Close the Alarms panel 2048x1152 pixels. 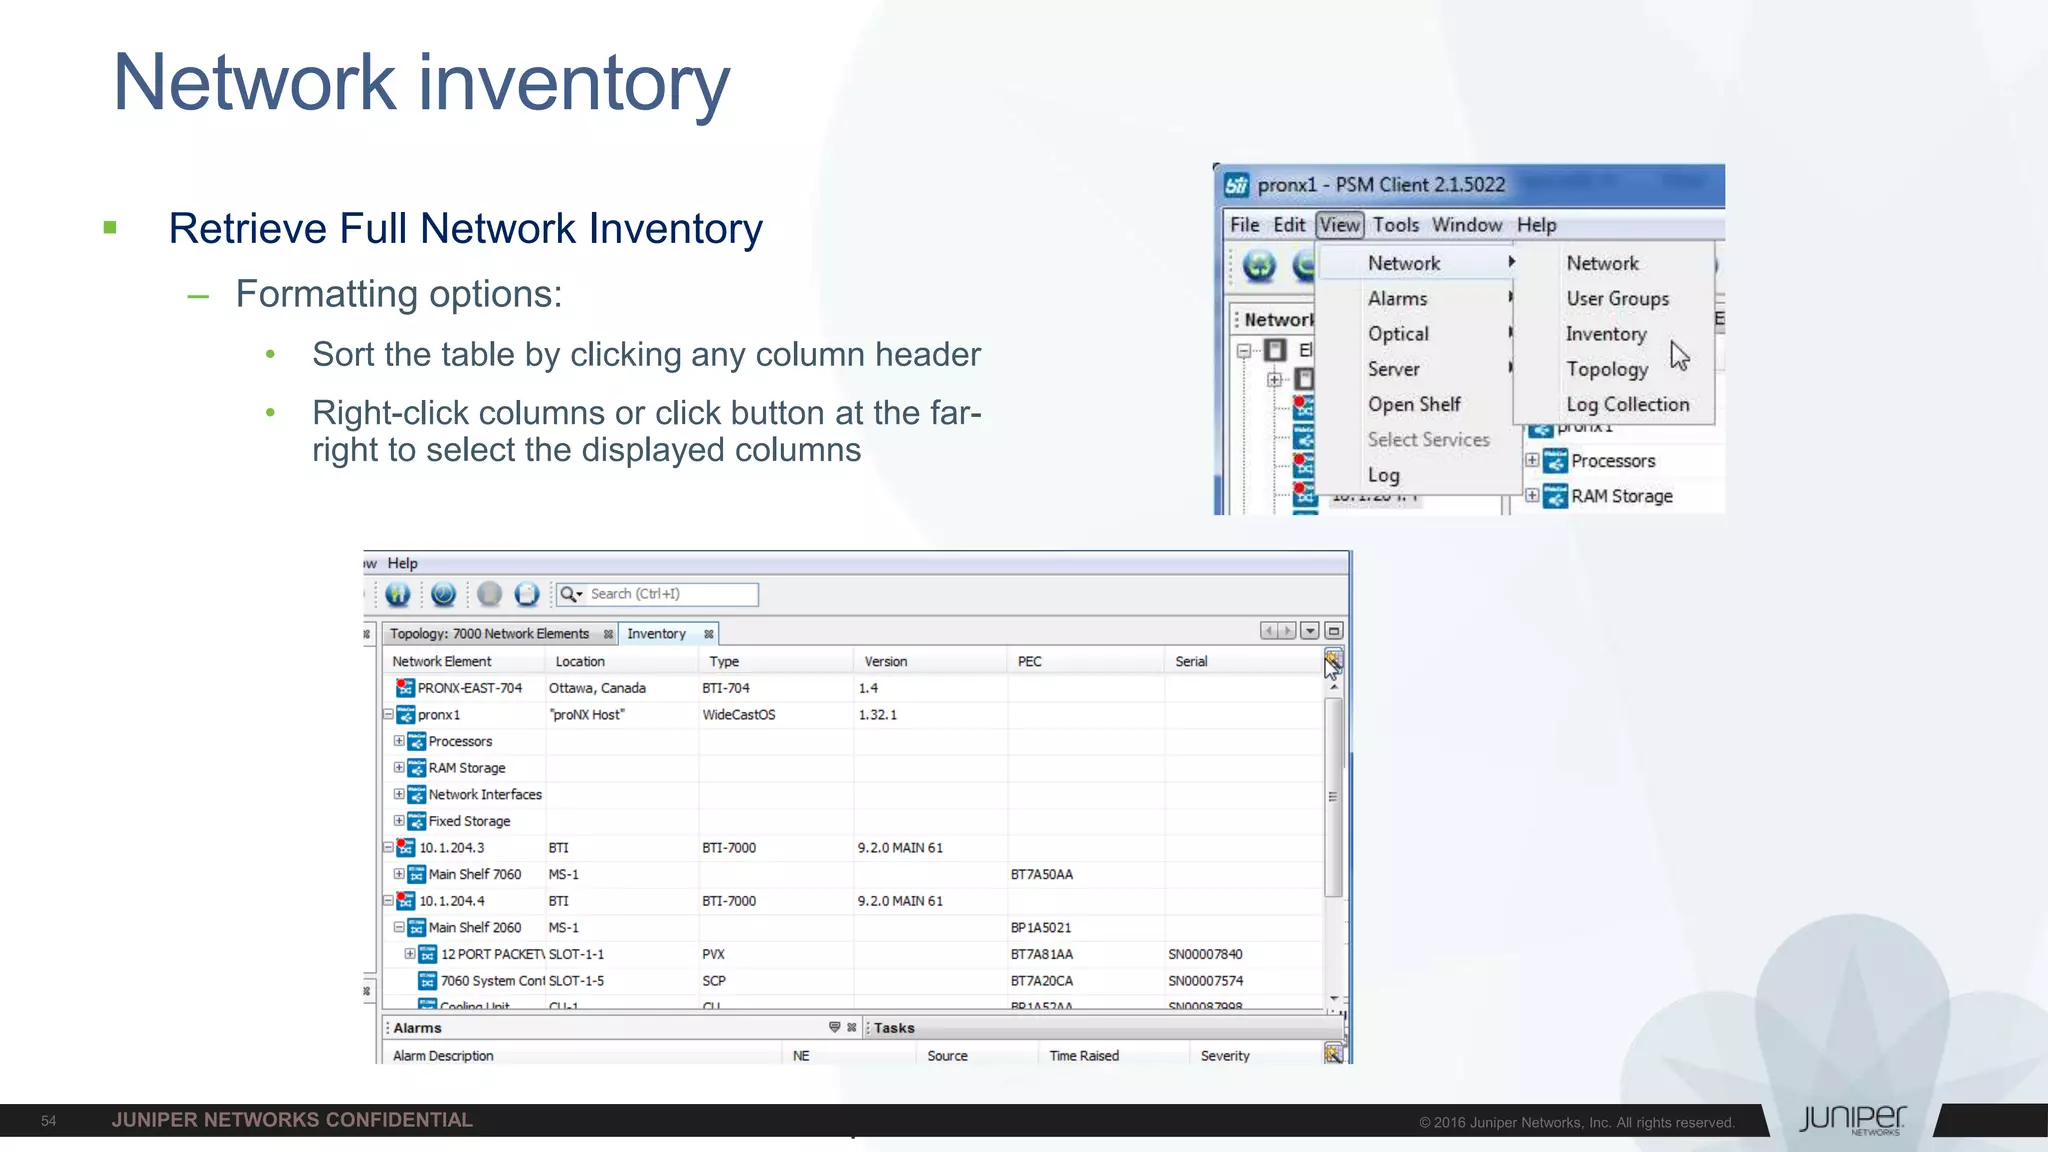coord(852,1027)
